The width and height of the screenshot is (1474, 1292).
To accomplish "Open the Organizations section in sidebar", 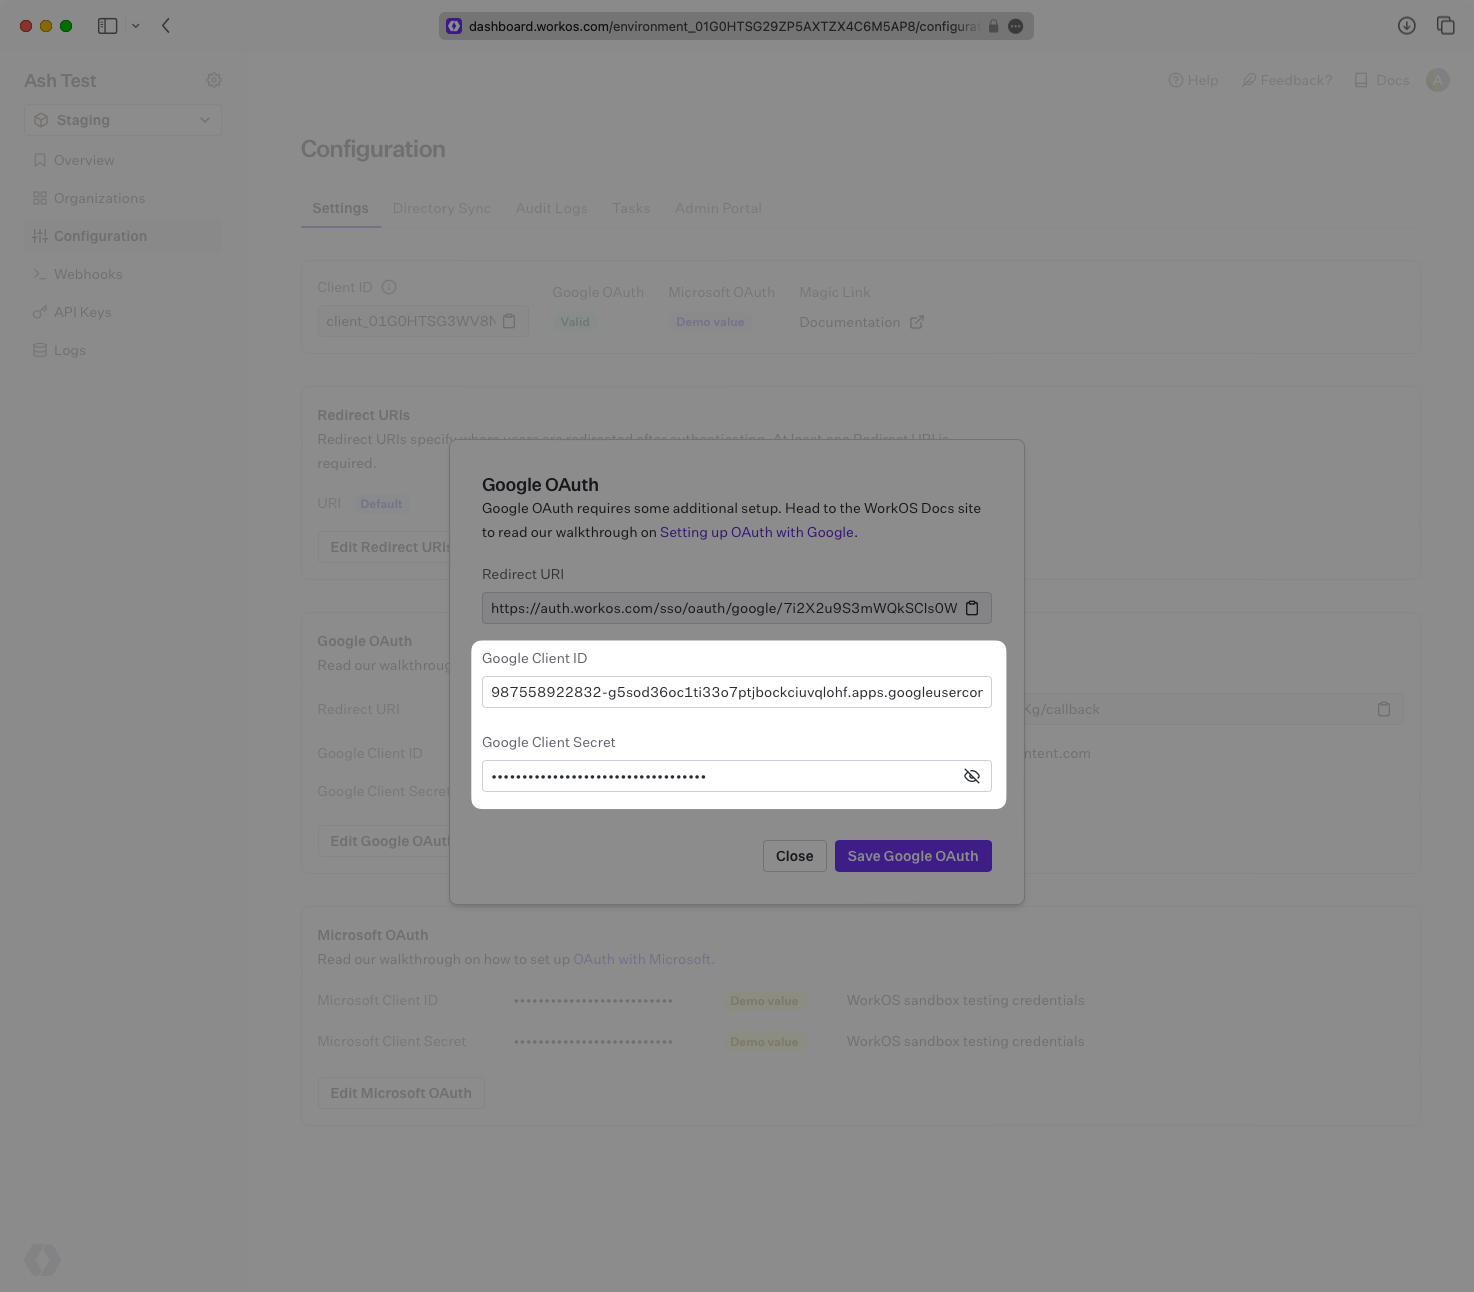I will tap(100, 198).
